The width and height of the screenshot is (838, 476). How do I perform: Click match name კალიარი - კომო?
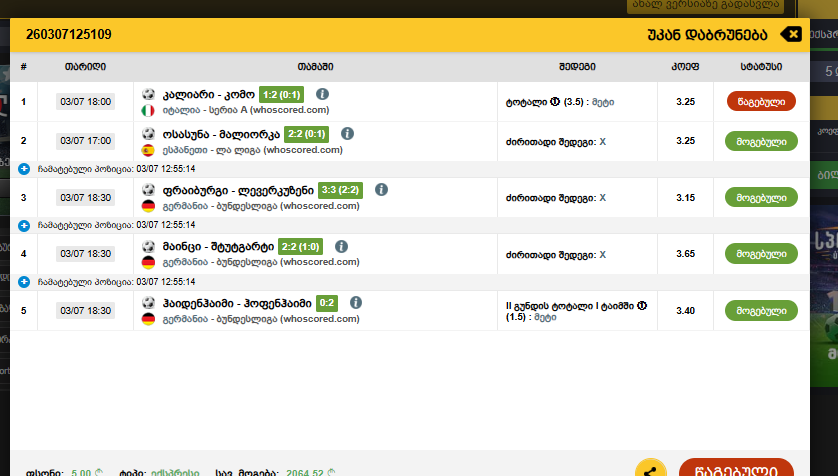[x=208, y=95]
